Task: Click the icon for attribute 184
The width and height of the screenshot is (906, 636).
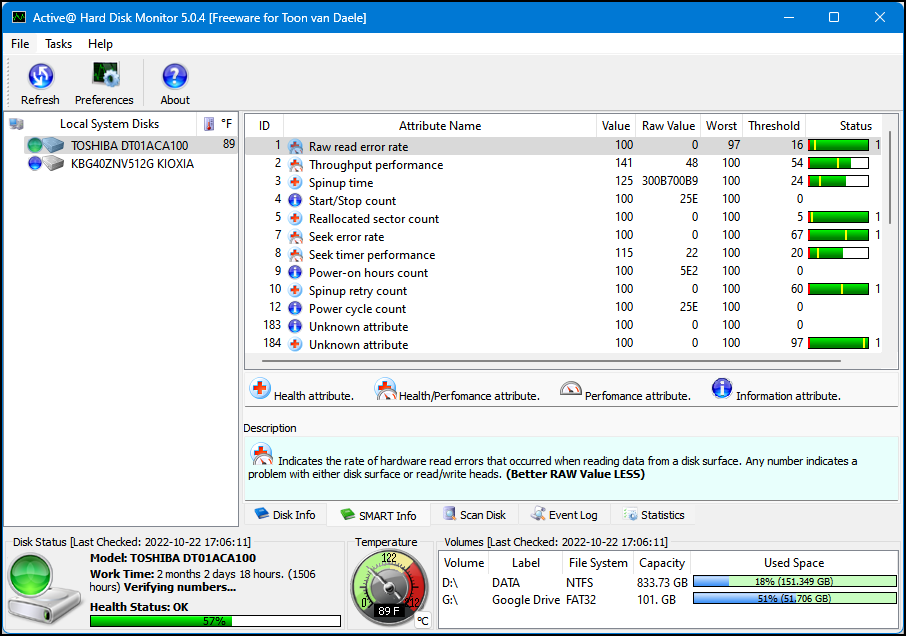Action: 295,344
